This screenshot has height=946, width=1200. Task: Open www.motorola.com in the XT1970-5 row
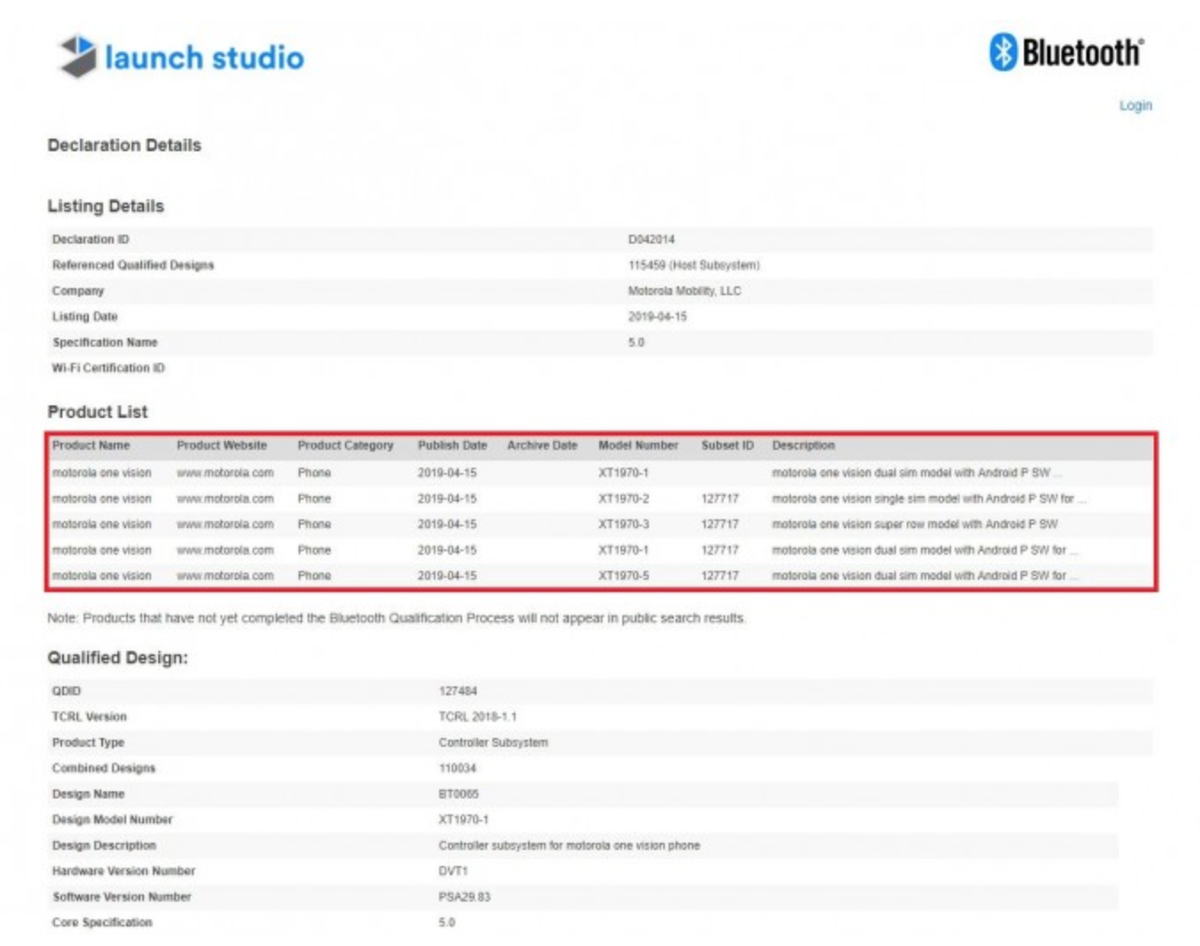click(x=225, y=576)
